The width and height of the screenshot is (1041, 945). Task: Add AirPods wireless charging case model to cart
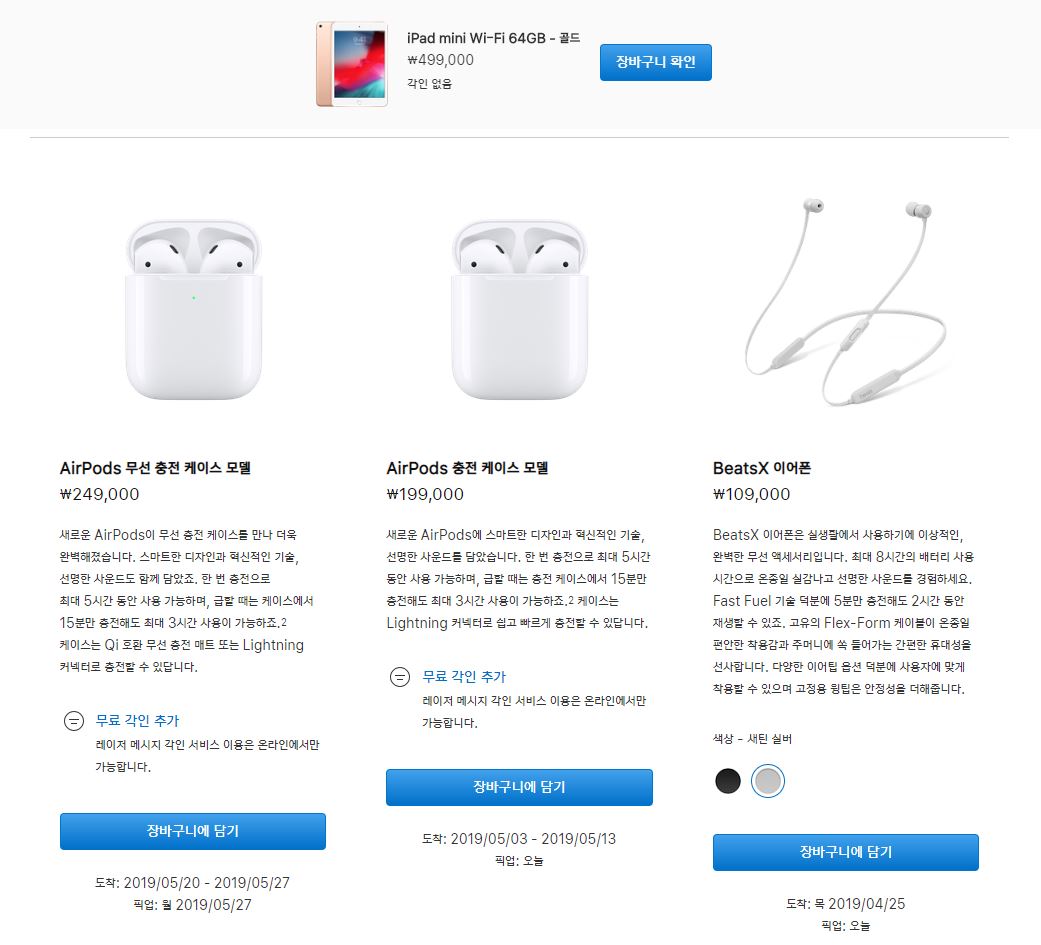[193, 831]
